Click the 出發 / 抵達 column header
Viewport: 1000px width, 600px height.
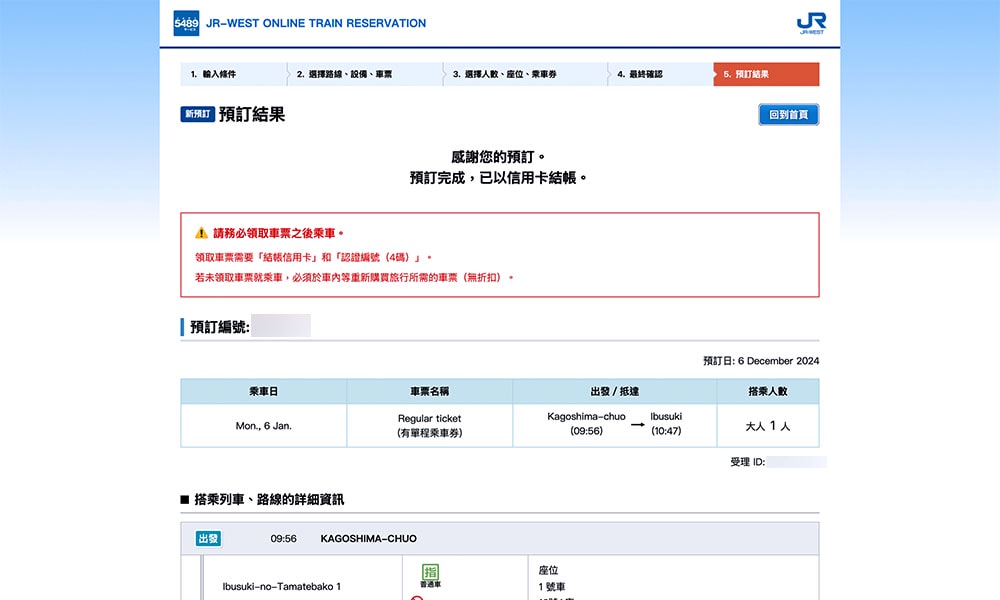[x=615, y=391]
